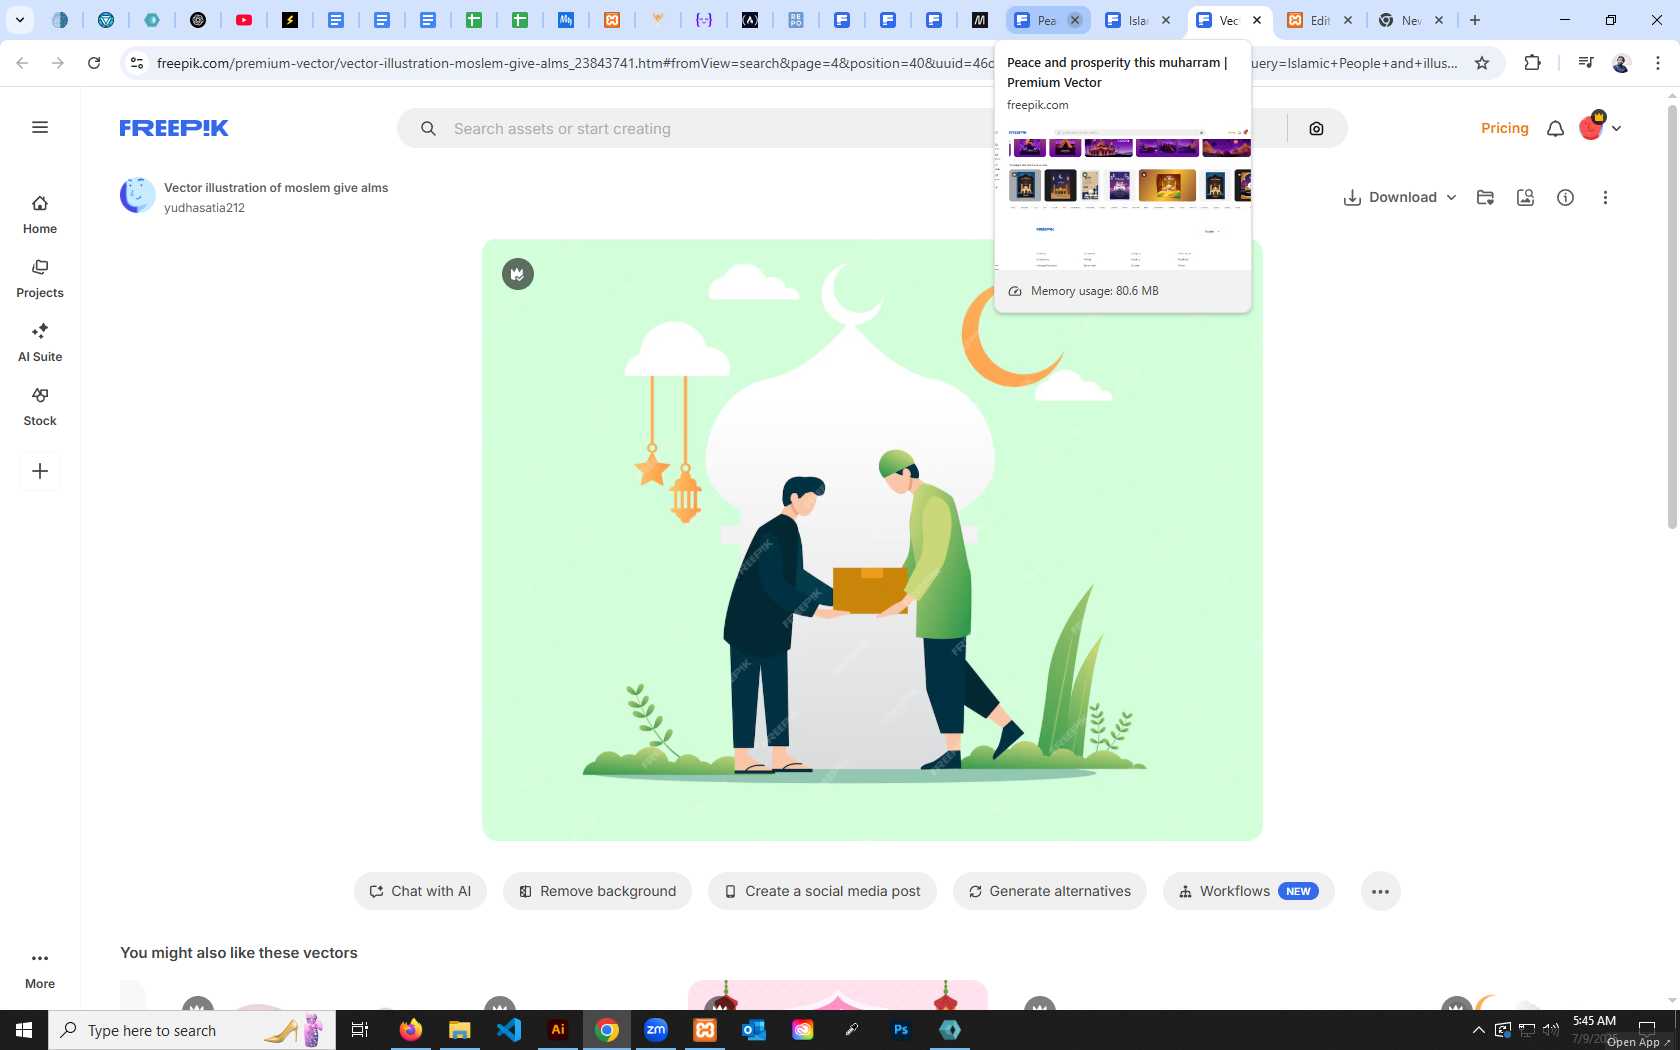Open Adobe Illustrator from the taskbar

[558, 1030]
